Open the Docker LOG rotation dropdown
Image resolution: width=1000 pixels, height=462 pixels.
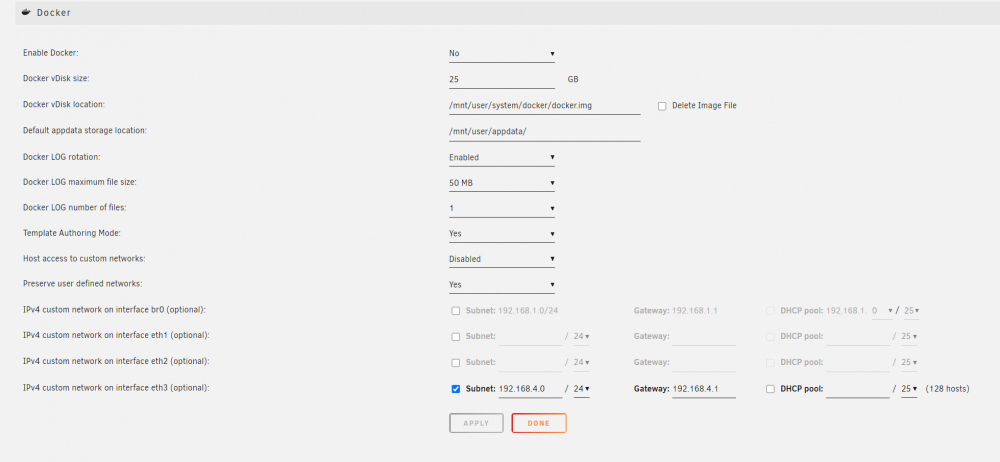502,157
